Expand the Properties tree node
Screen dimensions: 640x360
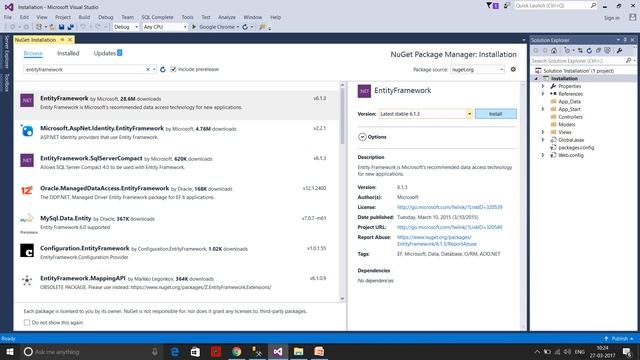point(543,86)
